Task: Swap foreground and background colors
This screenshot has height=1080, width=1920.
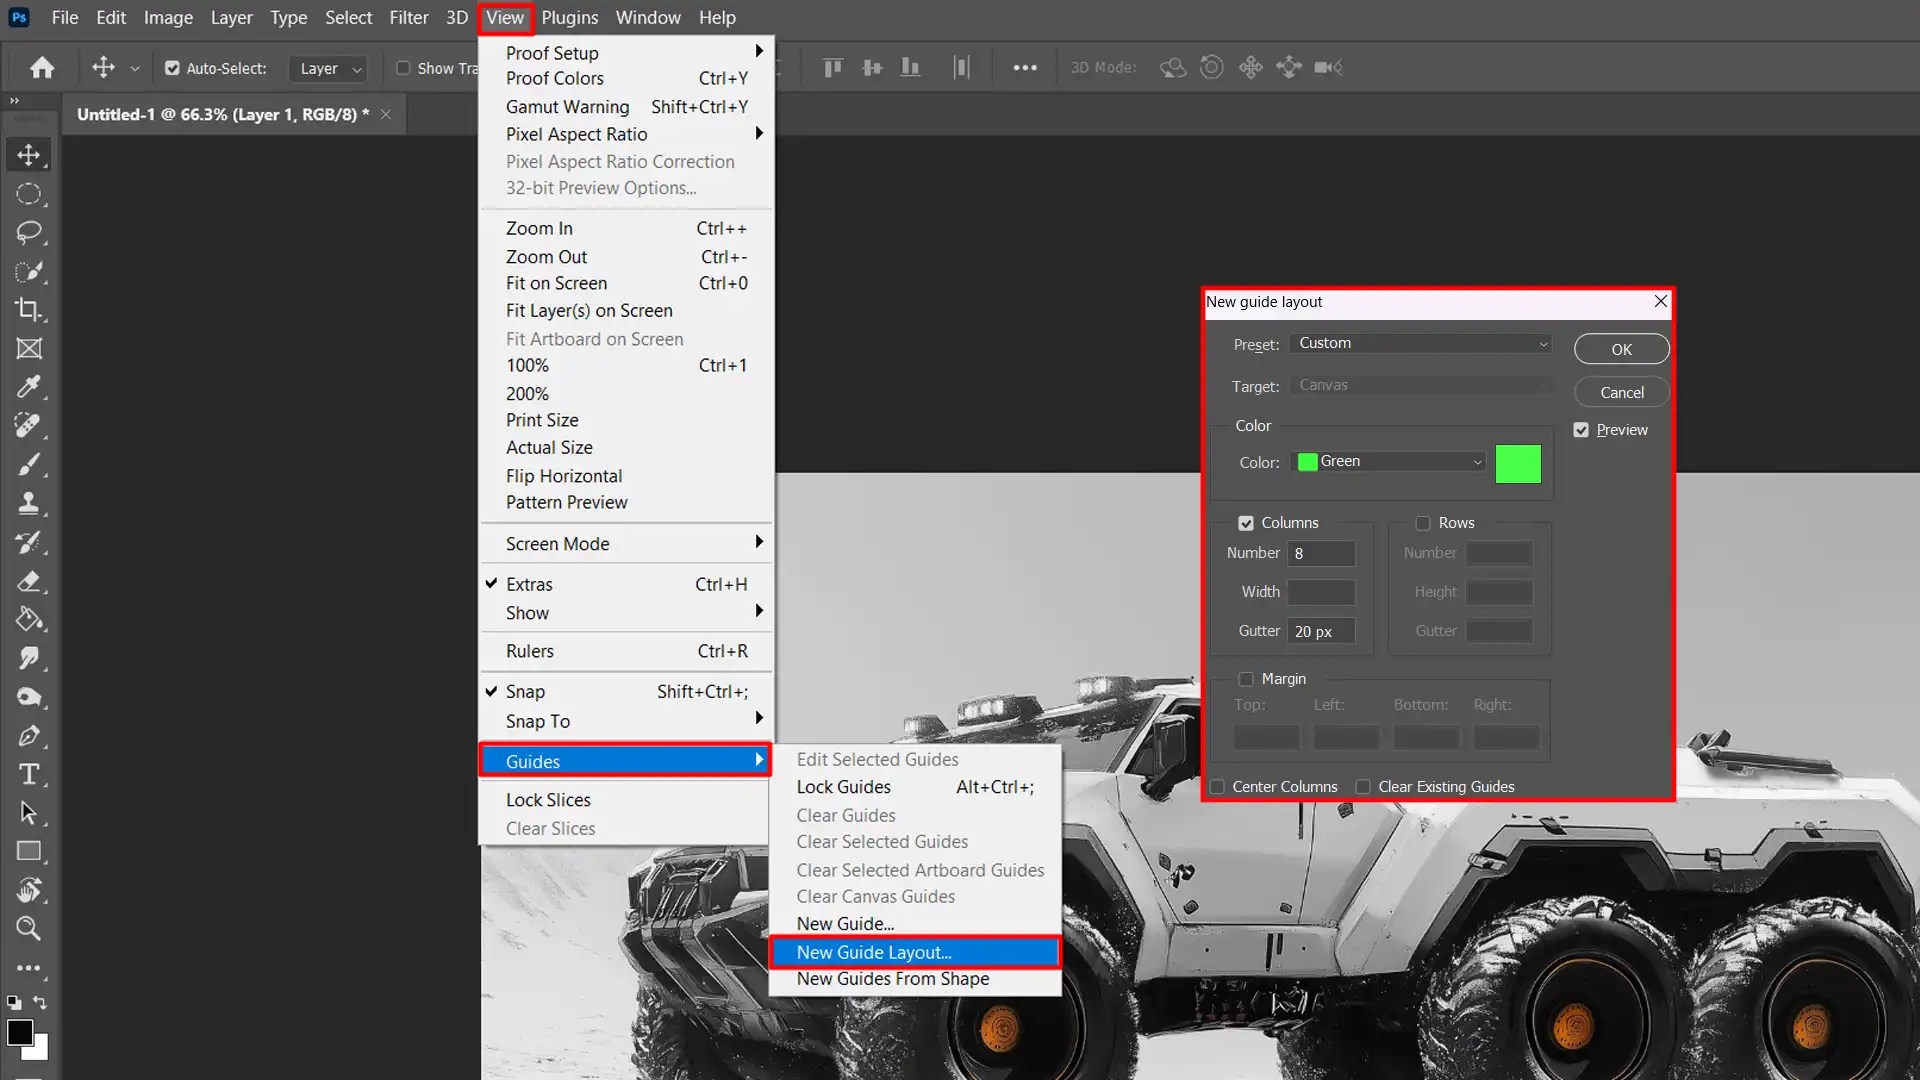Action: tap(40, 1002)
